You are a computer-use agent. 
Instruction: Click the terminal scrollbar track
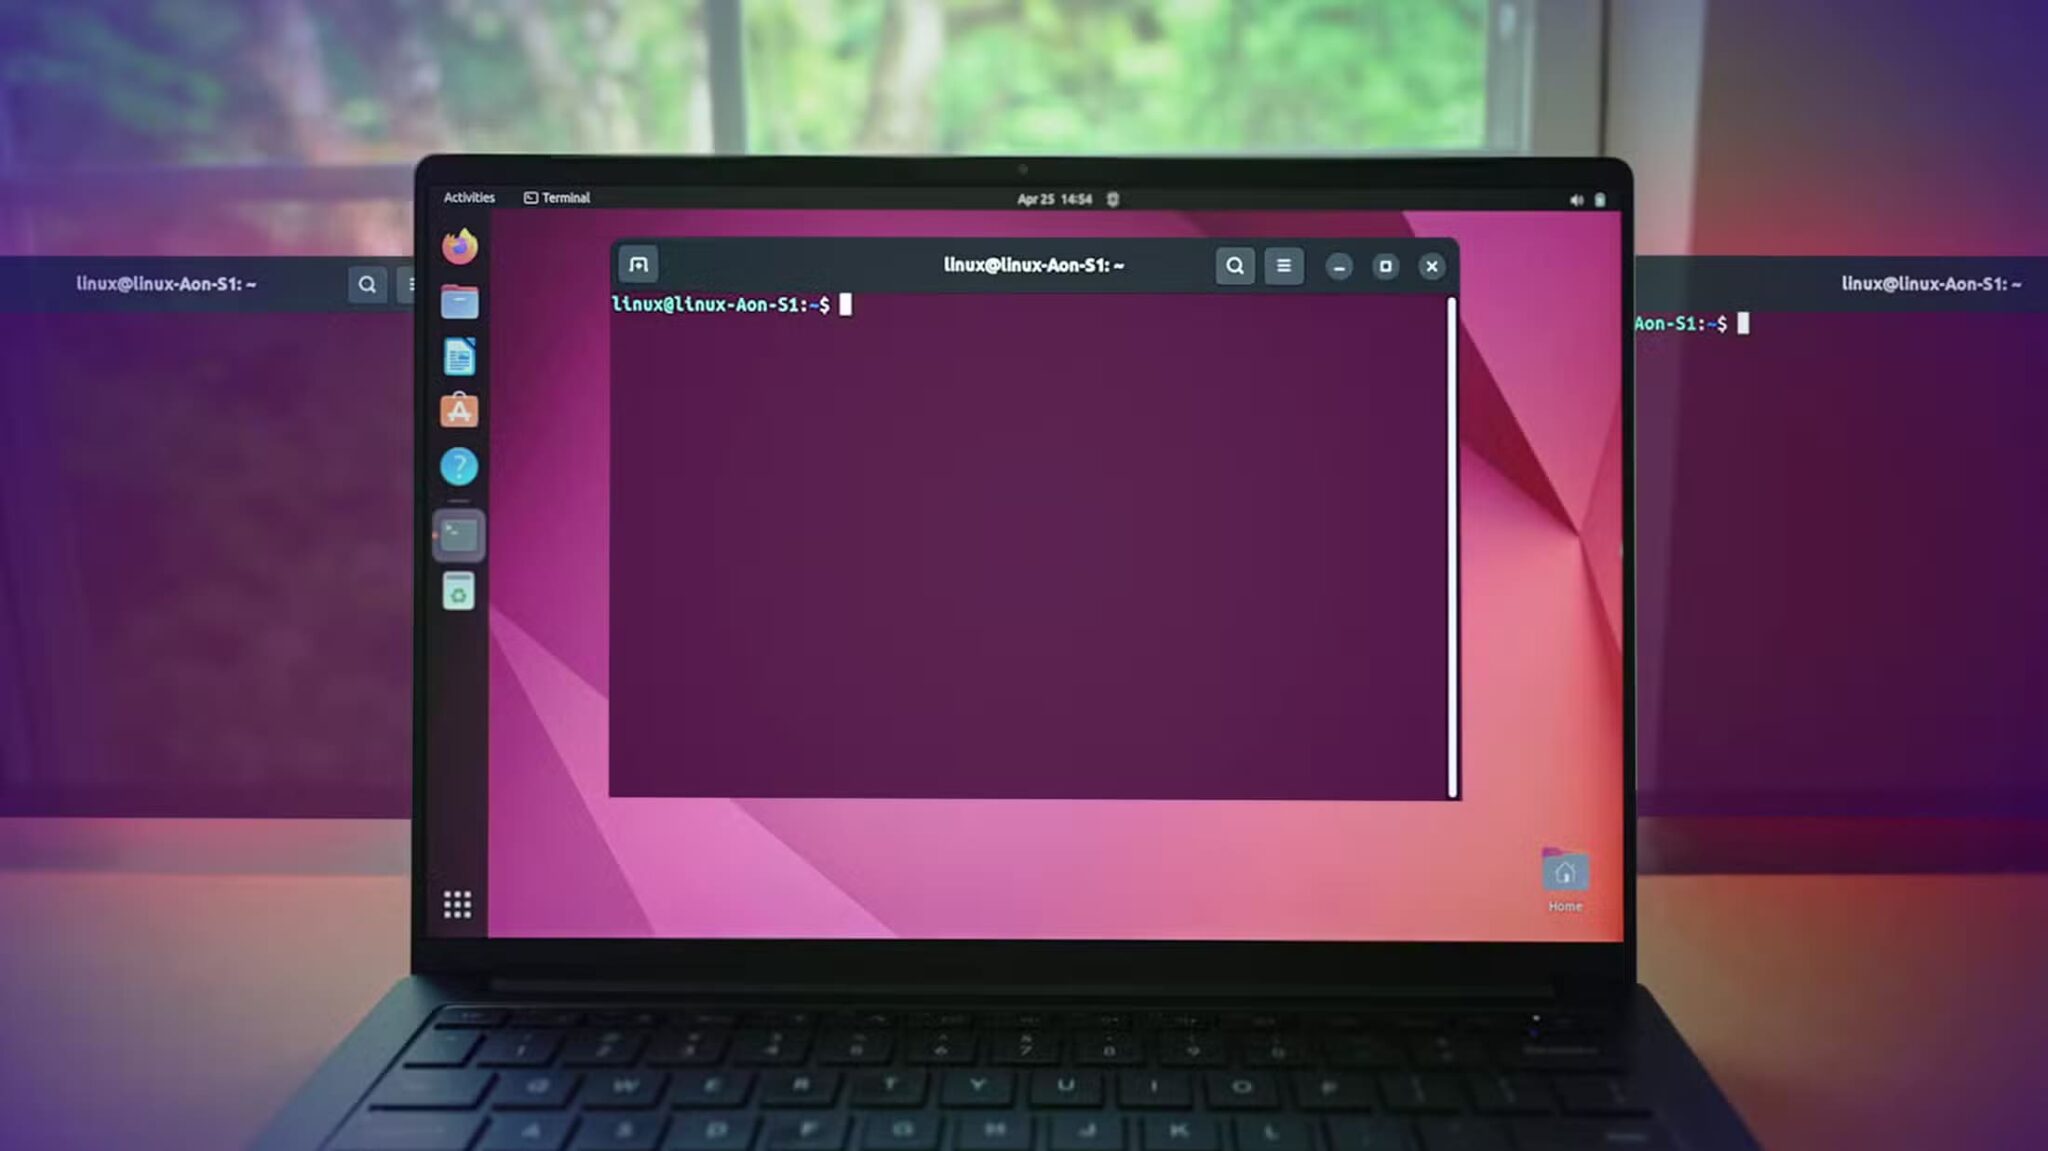(1450, 542)
